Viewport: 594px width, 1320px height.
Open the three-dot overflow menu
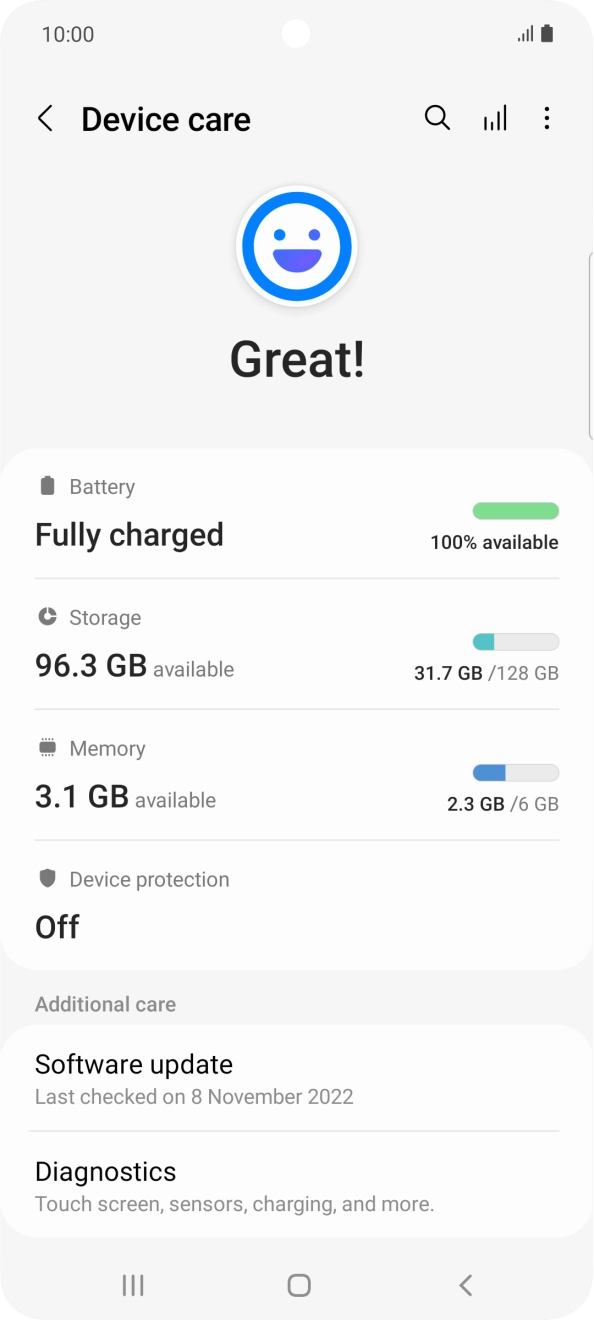click(x=547, y=118)
